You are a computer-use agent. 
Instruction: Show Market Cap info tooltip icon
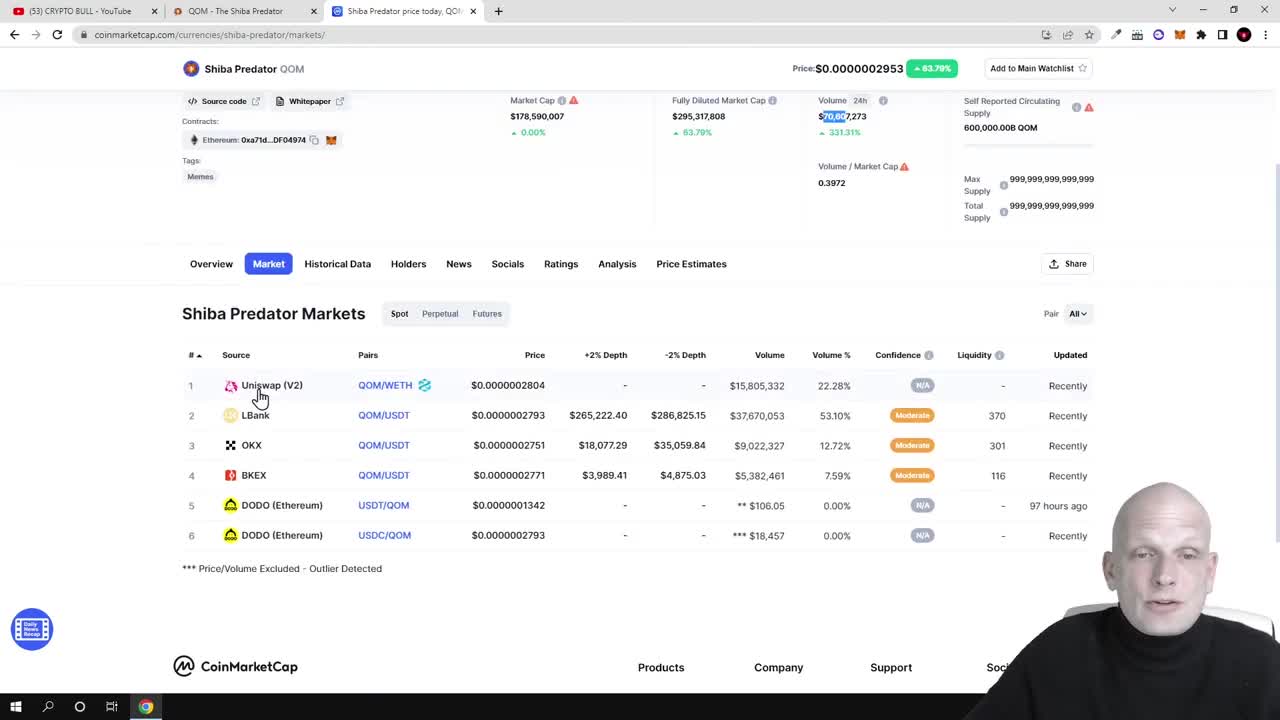[x=562, y=101]
